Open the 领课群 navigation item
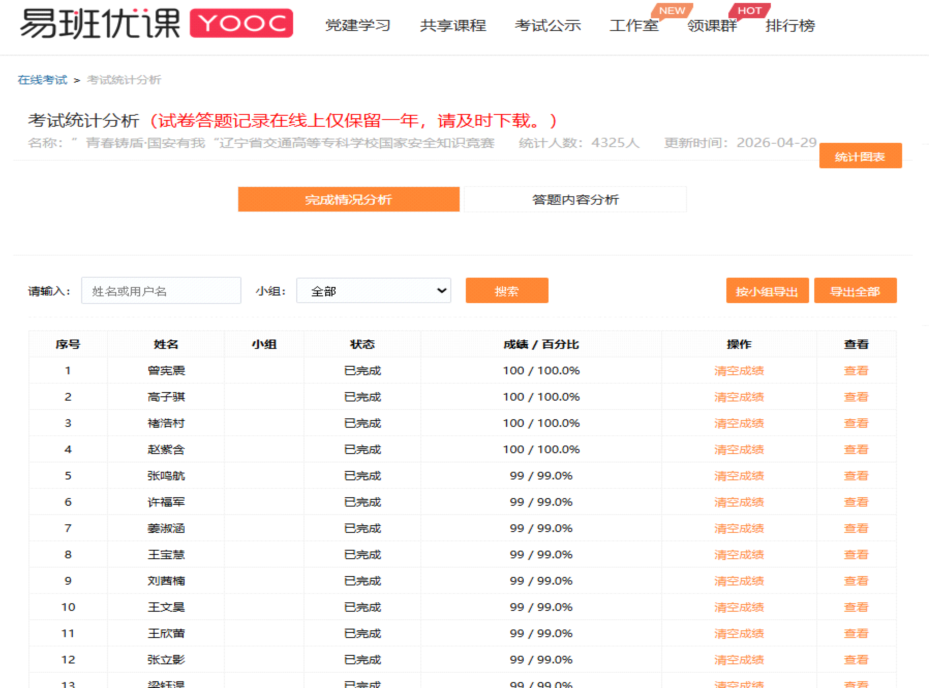The height and width of the screenshot is (689, 930). point(712,25)
